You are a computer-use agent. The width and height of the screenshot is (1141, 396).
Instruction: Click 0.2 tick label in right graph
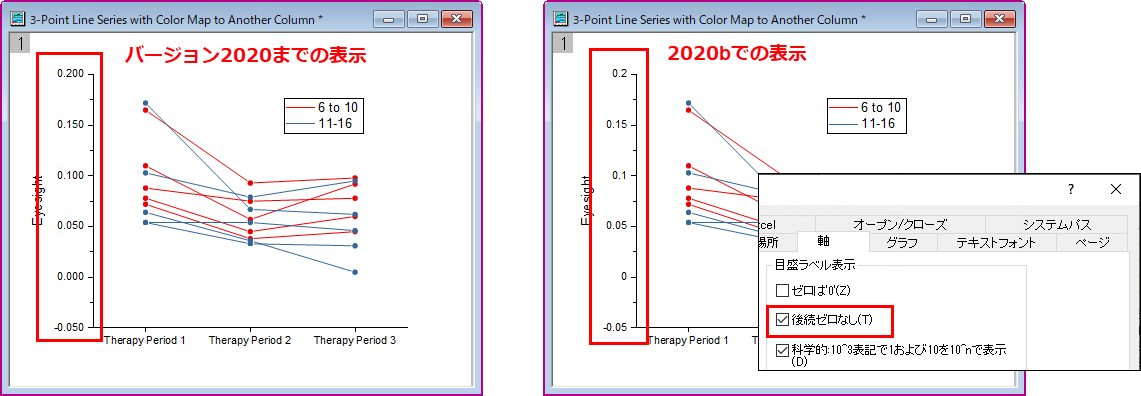click(619, 74)
